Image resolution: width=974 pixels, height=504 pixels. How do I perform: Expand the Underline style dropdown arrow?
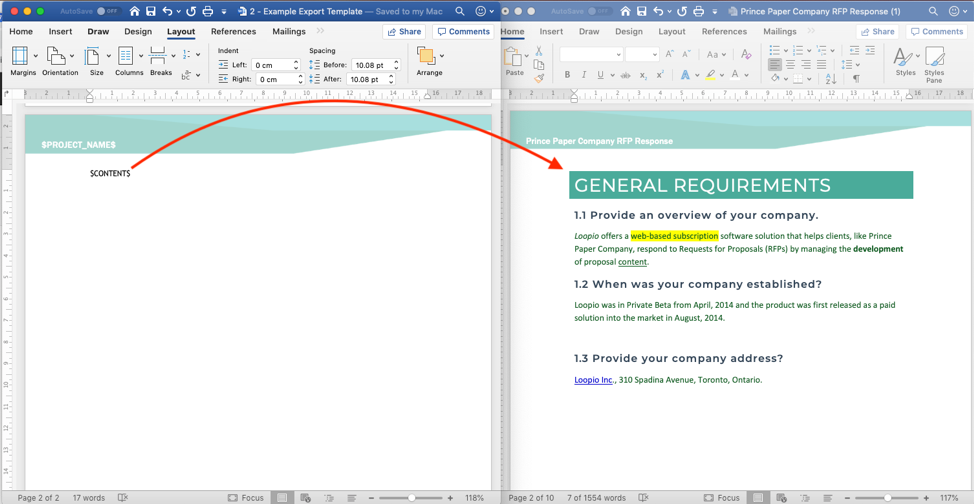click(610, 75)
